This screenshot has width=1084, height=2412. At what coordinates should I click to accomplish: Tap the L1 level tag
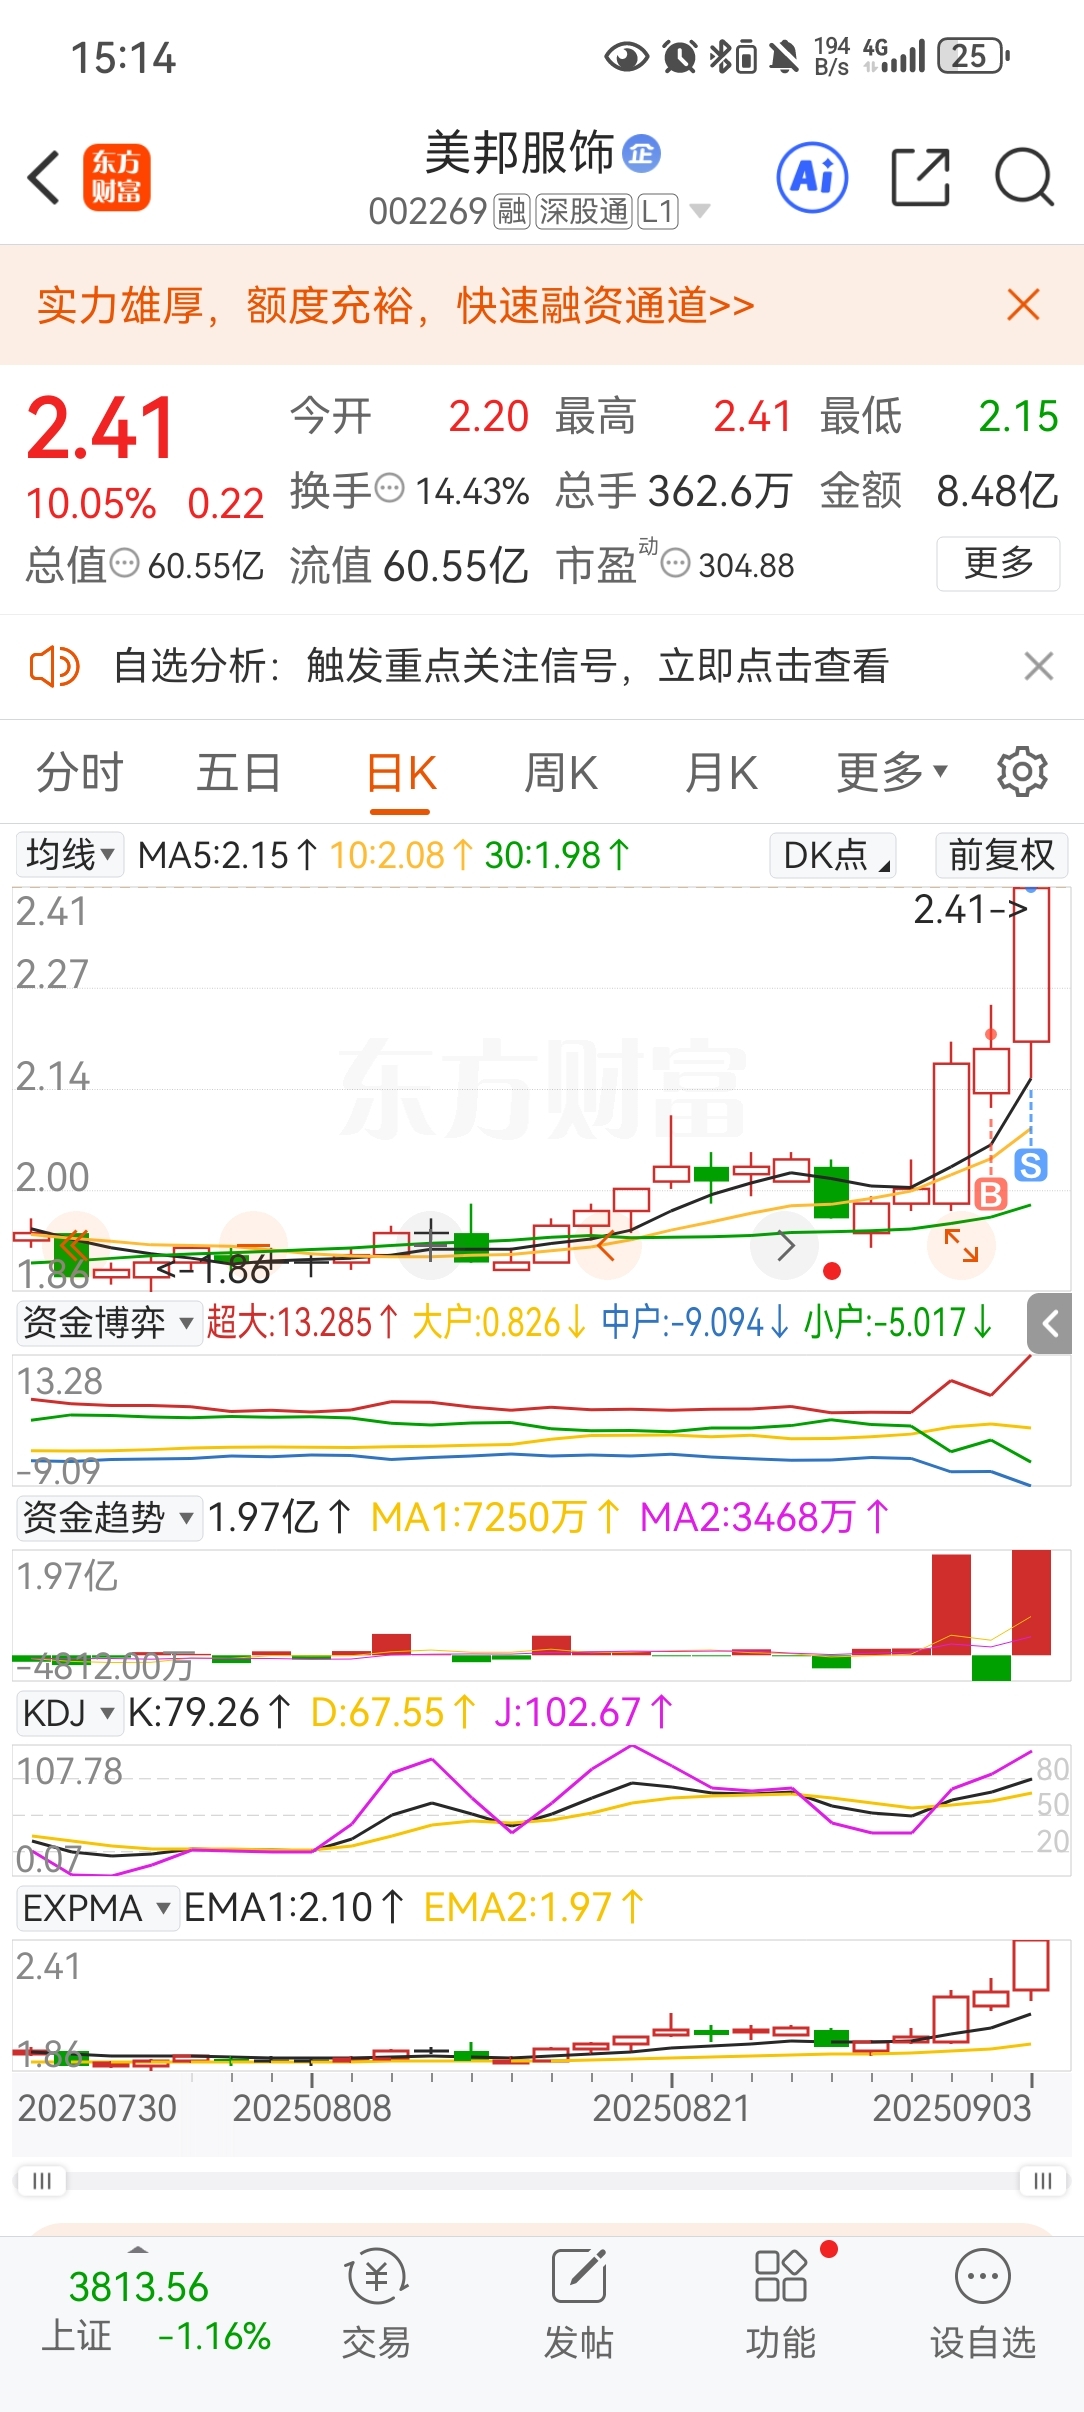(x=658, y=211)
